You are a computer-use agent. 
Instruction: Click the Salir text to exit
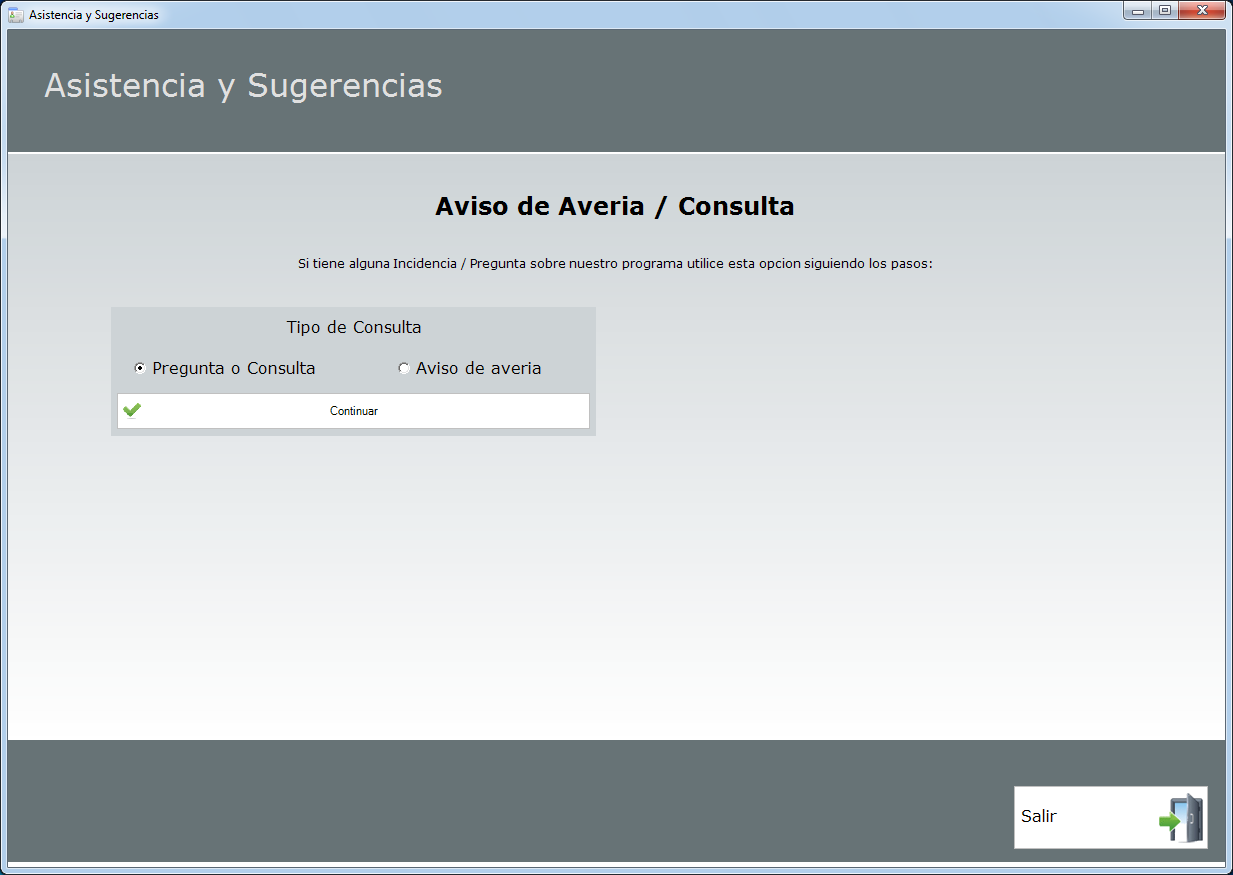pyautogui.click(x=1038, y=816)
